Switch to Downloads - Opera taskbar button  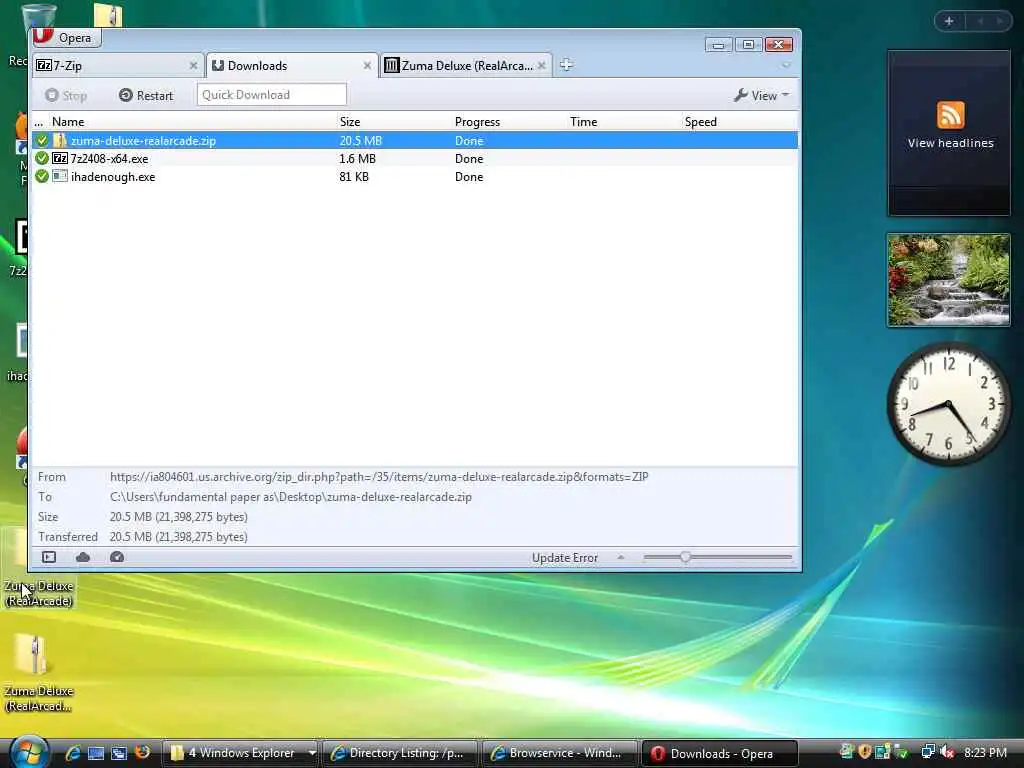(x=720, y=753)
